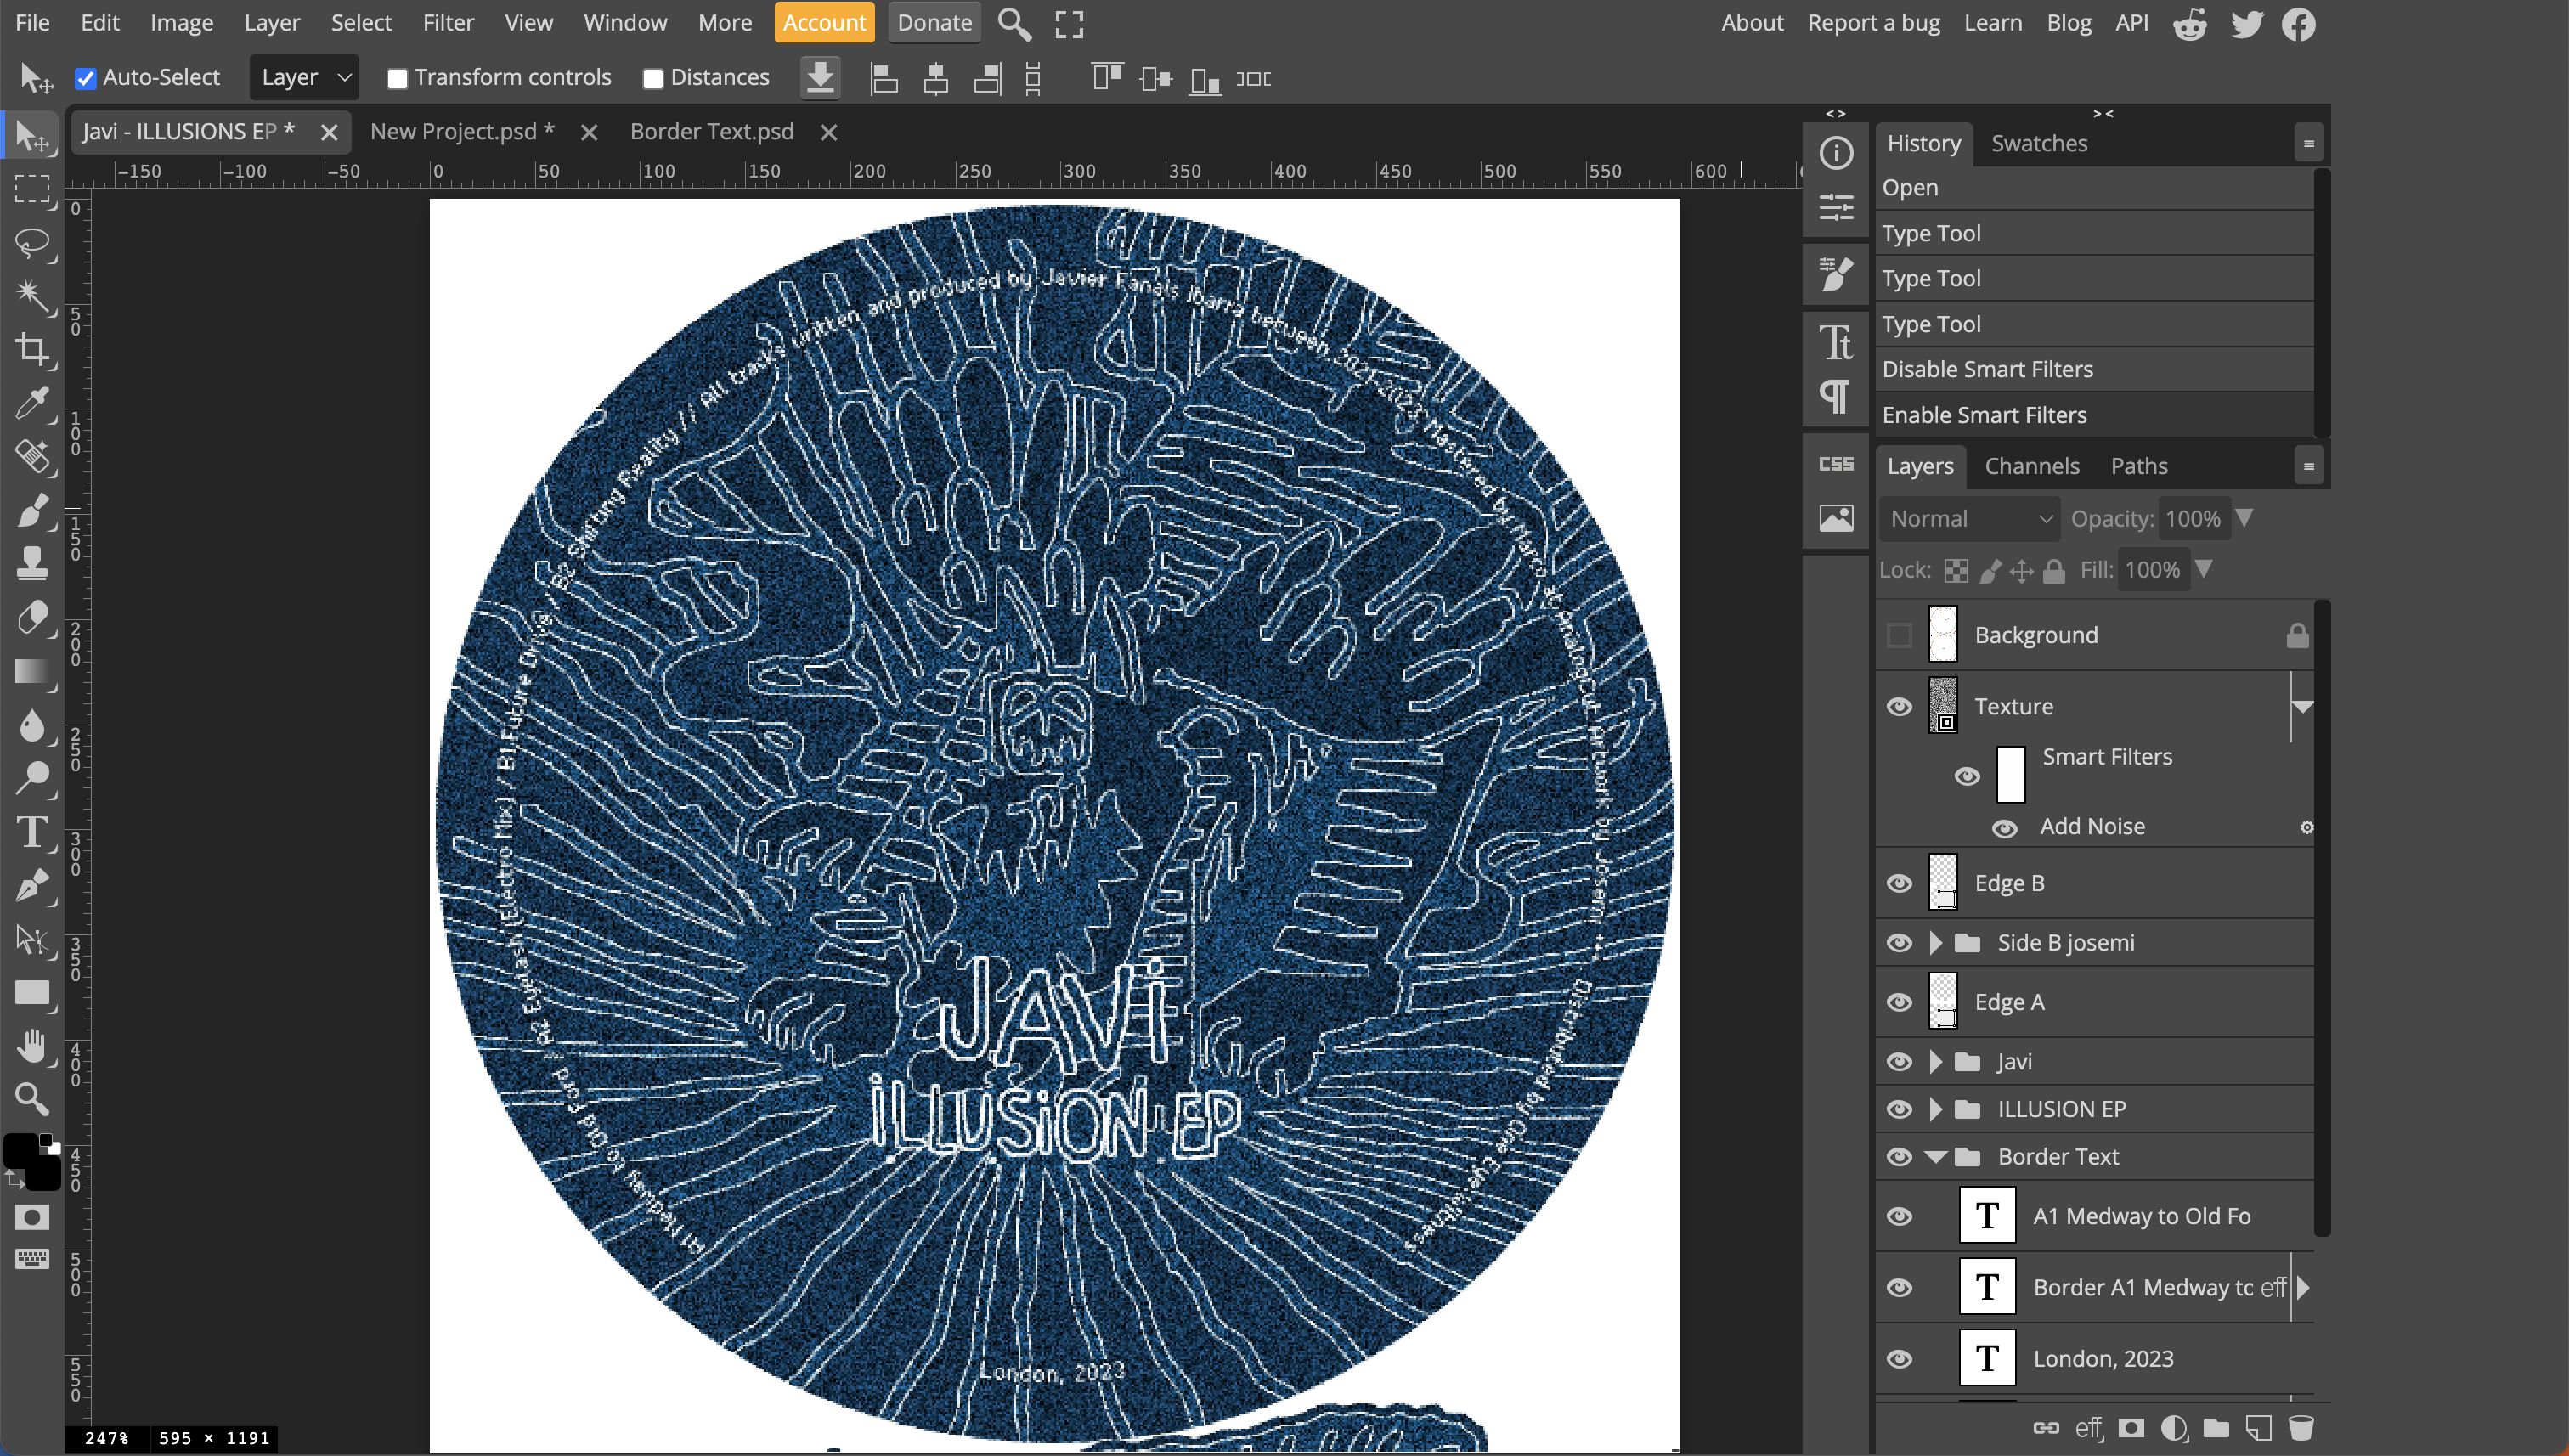Uncheck the Auto-Select checkbox
The image size is (2569, 1456).
[85, 77]
